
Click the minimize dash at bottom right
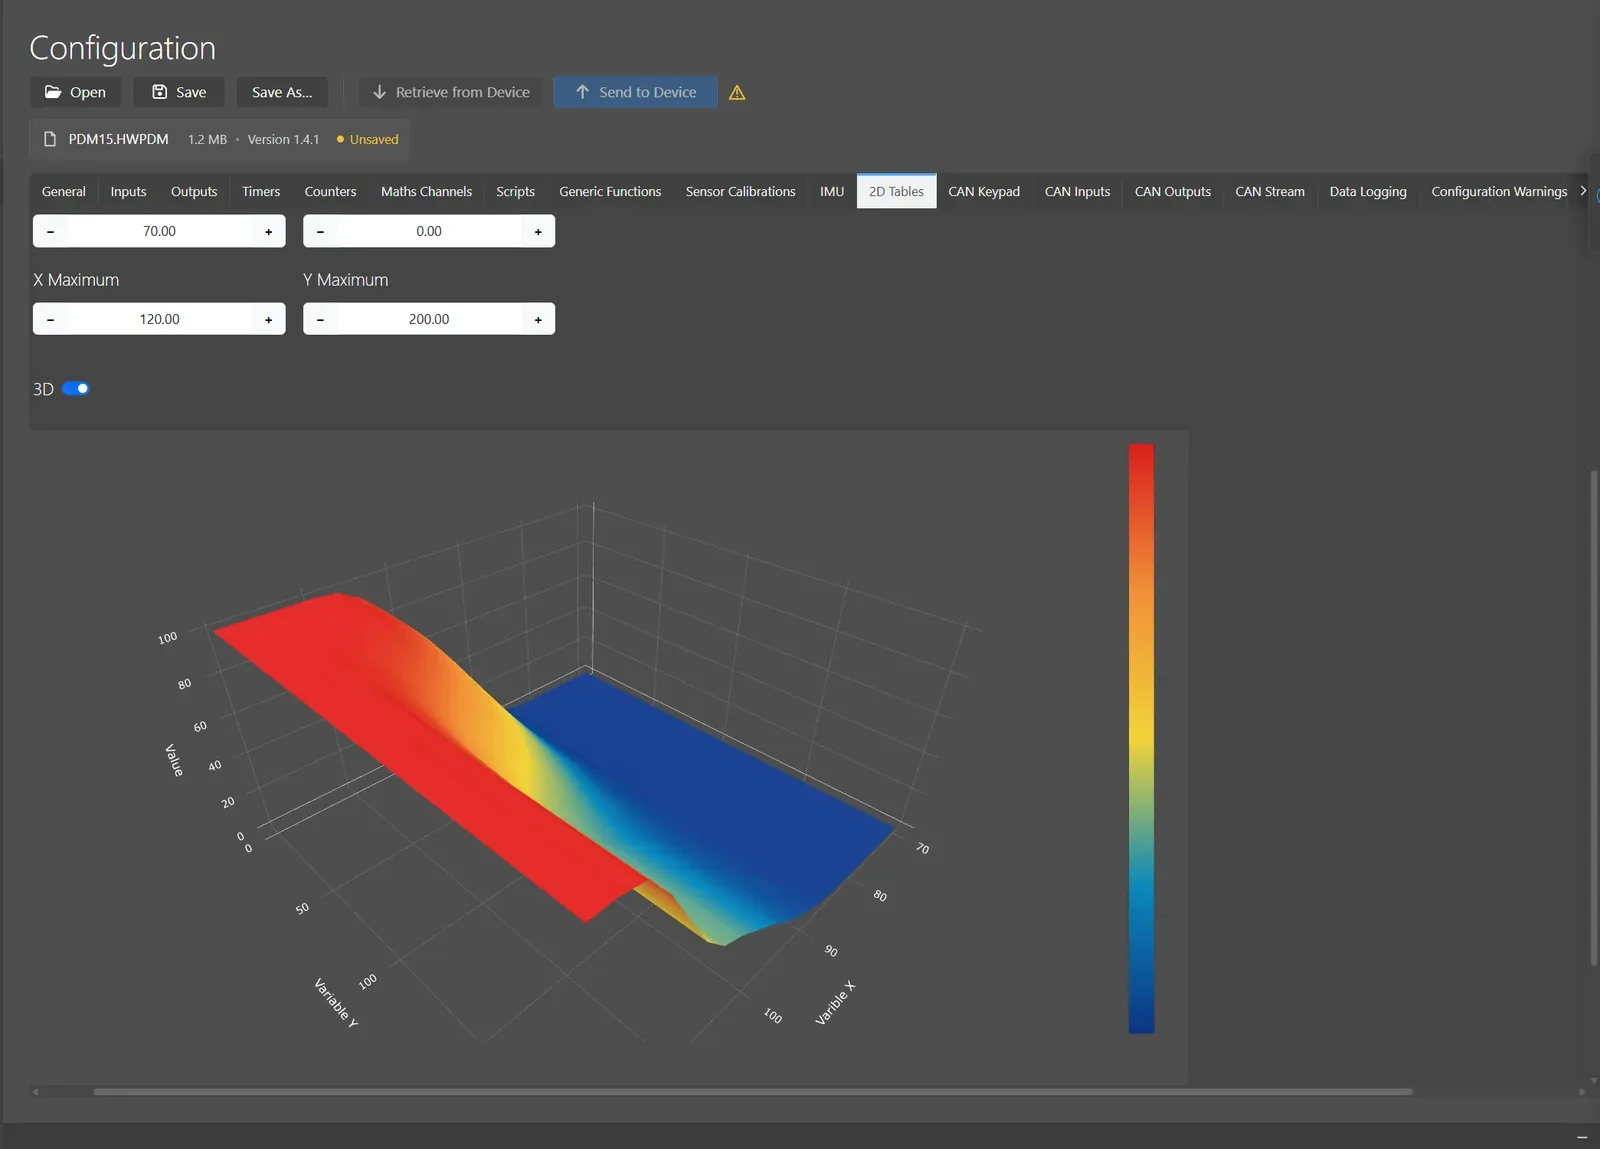click(x=1582, y=1137)
